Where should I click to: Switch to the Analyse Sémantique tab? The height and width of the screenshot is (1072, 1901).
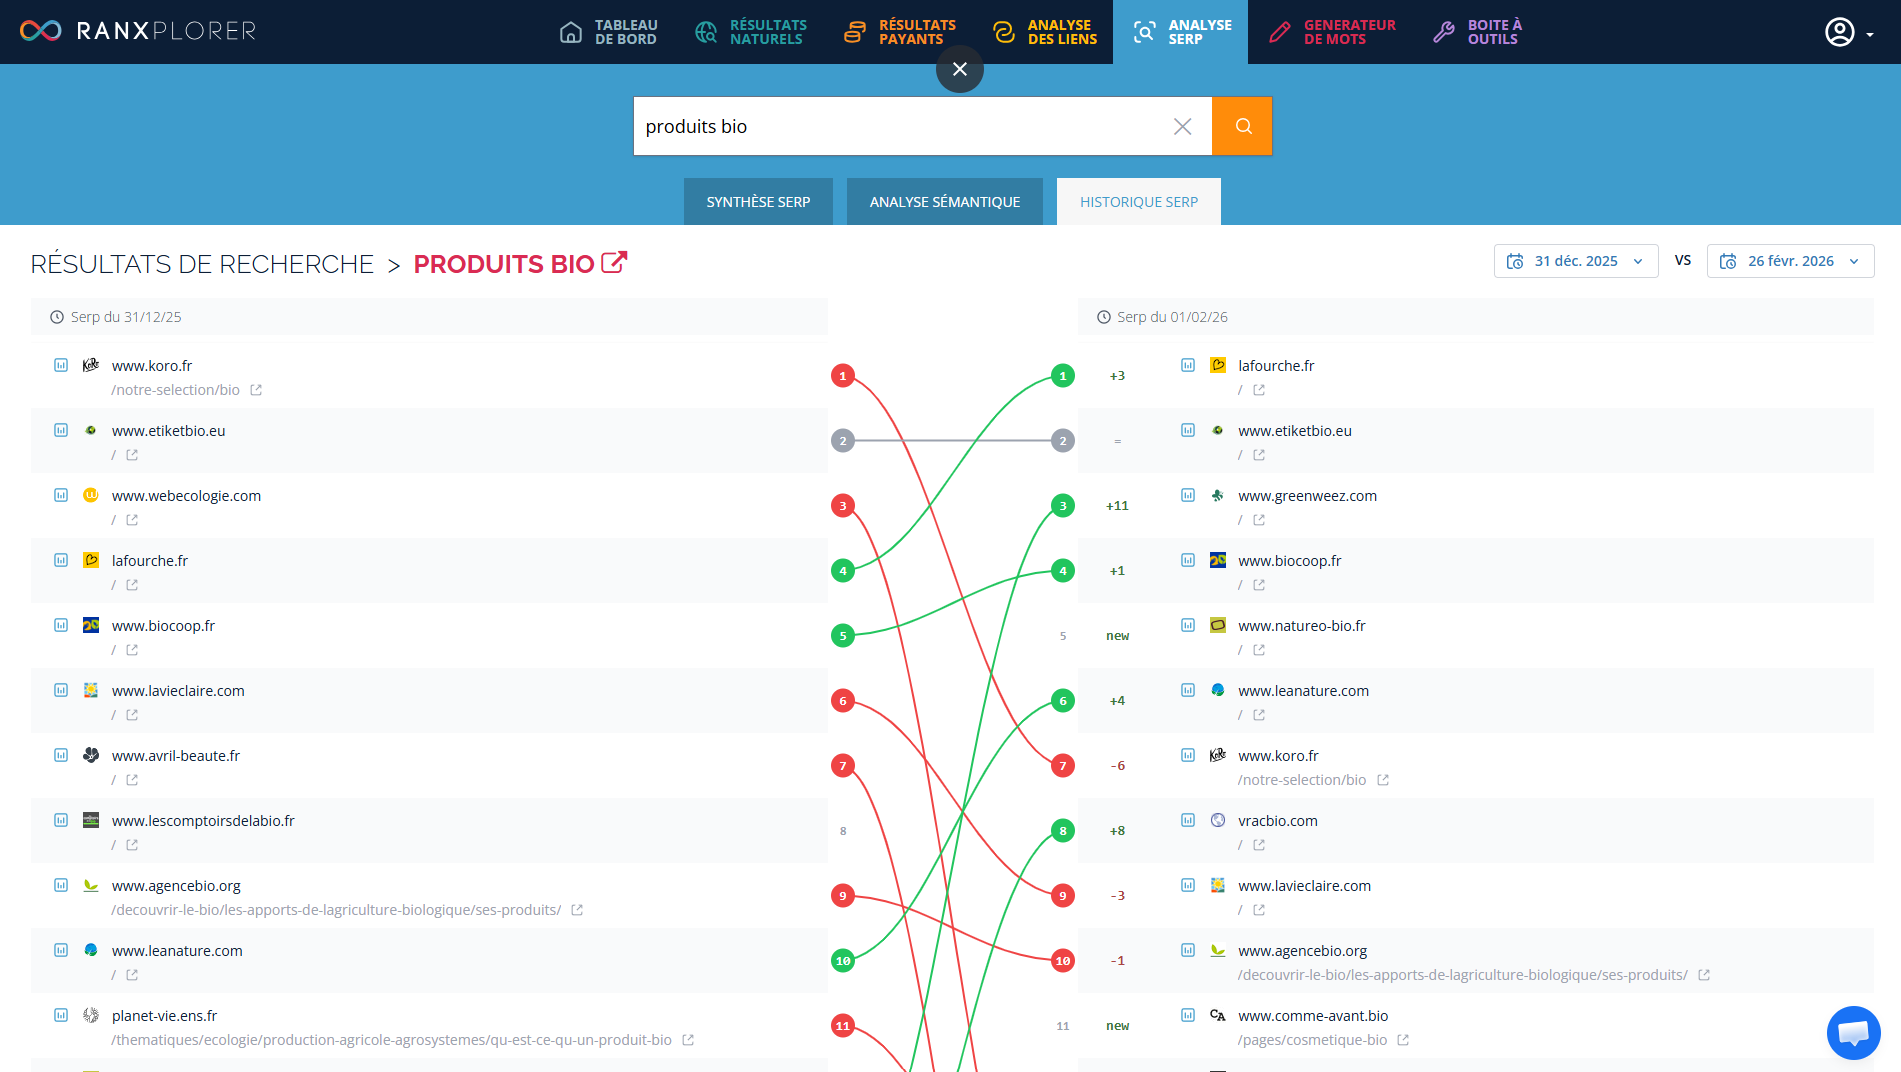[944, 202]
